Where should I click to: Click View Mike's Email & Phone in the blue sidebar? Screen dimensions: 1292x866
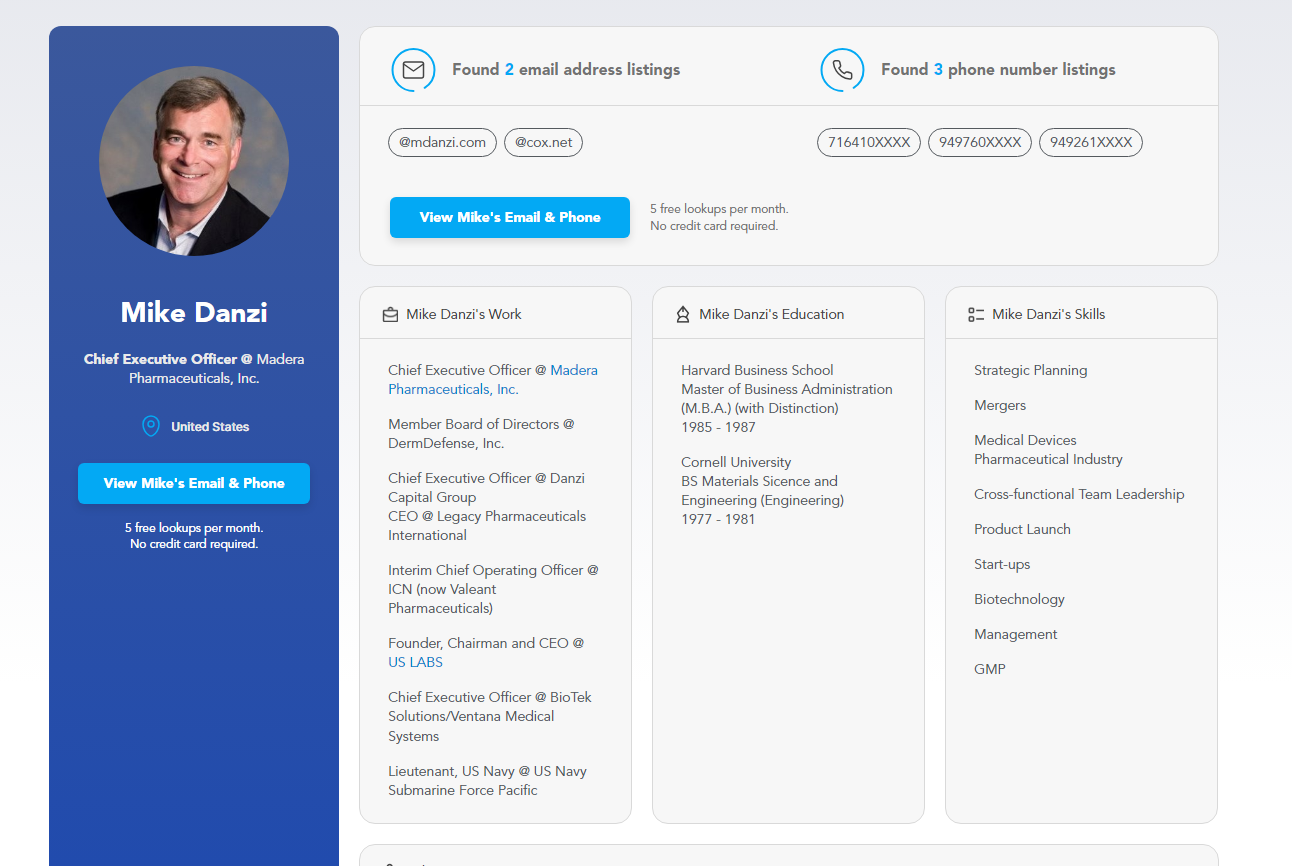click(194, 483)
